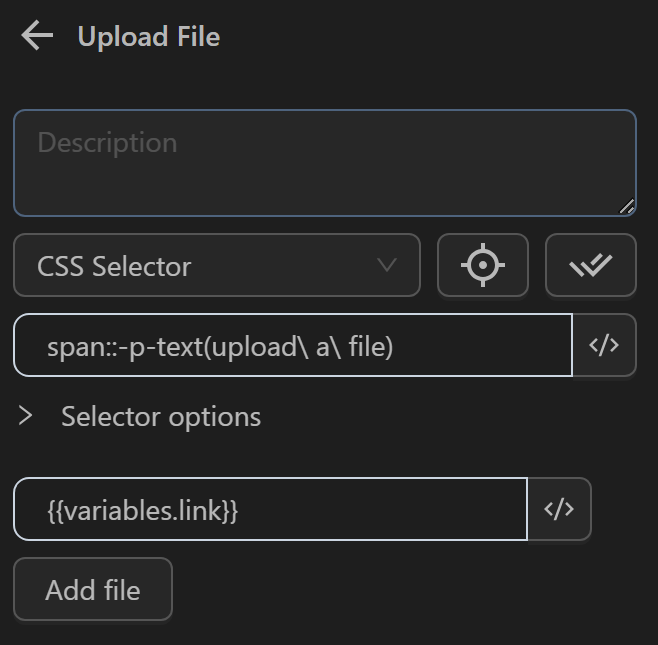This screenshot has height=645, width=658.
Task: Click the "Selector options" label text
Action: pos(161,416)
